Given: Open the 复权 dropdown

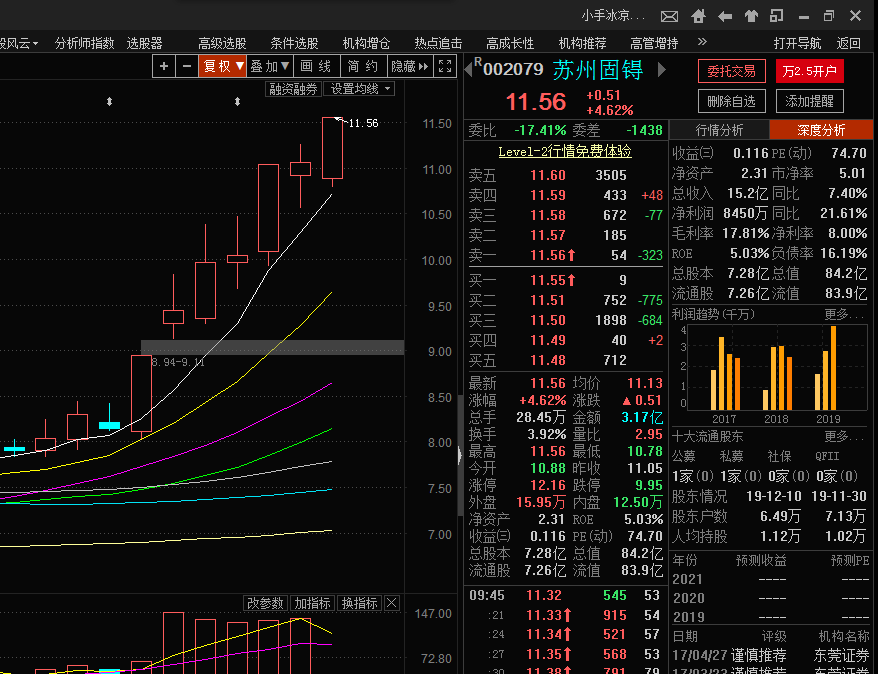Looking at the screenshot, I should pos(223,66).
